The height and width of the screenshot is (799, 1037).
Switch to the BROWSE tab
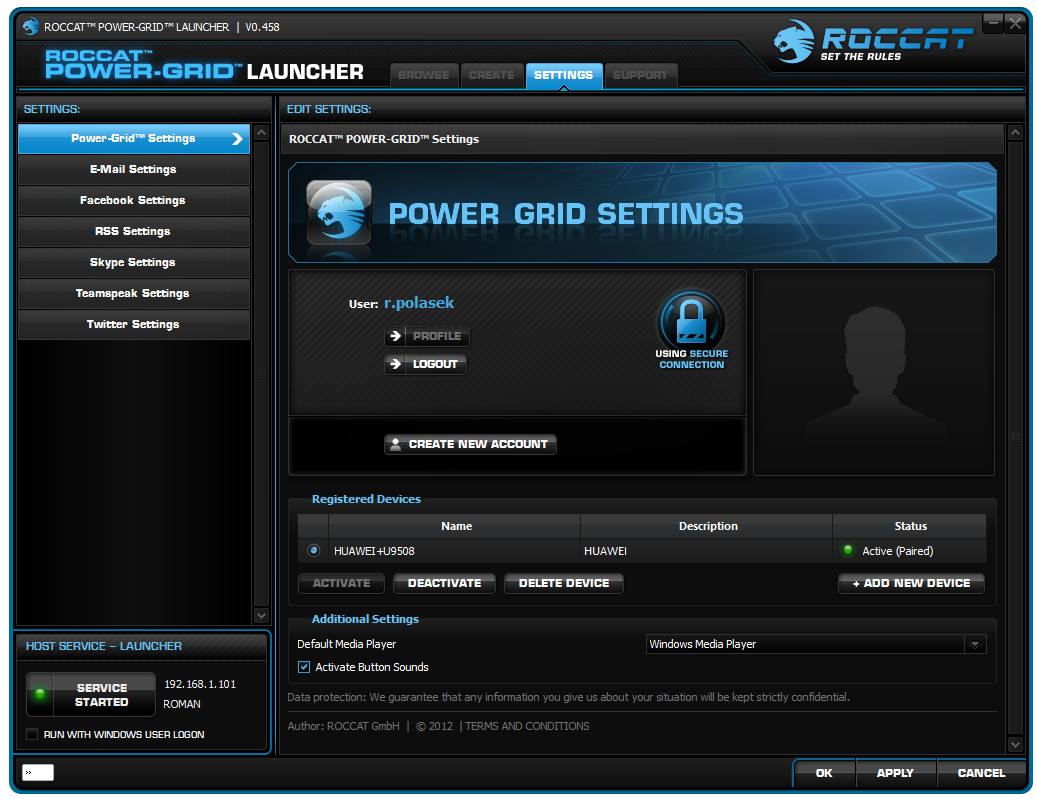coord(424,75)
